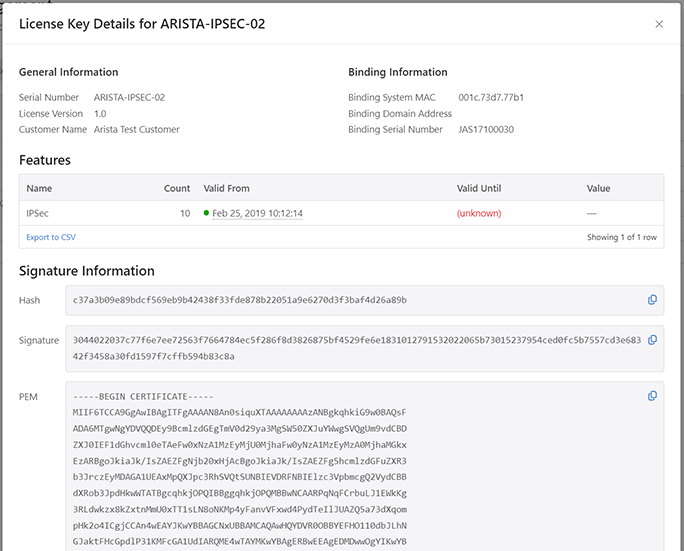This screenshot has width=684, height=551.
Task: Close the License Key Details dialog
Action: [x=659, y=24]
